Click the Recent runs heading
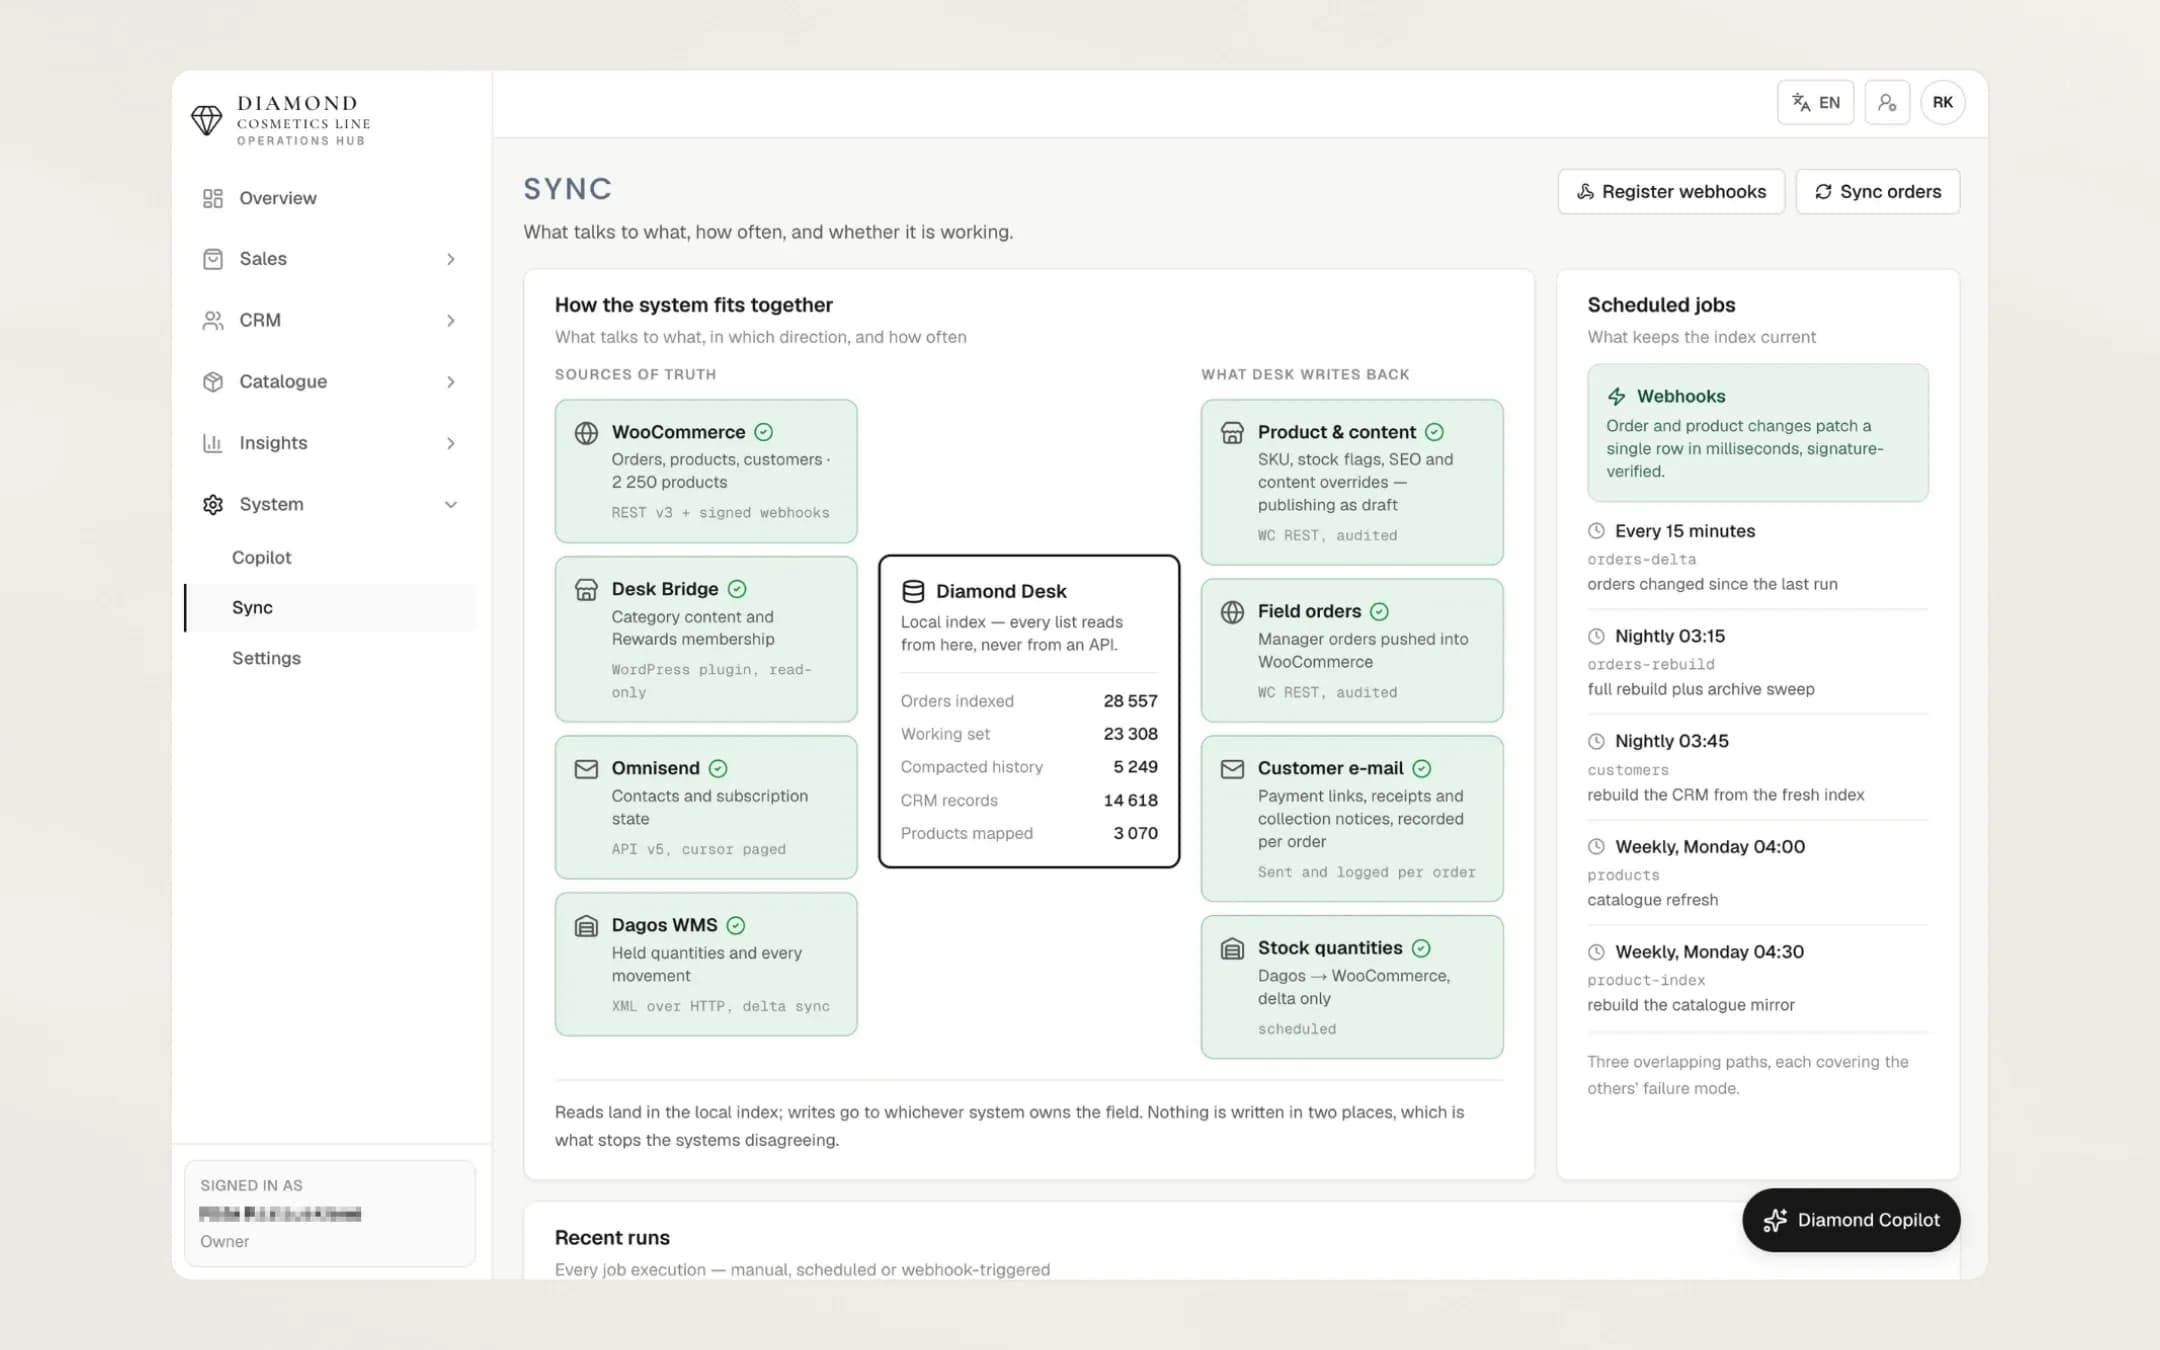This screenshot has width=2160, height=1350. [612, 1238]
